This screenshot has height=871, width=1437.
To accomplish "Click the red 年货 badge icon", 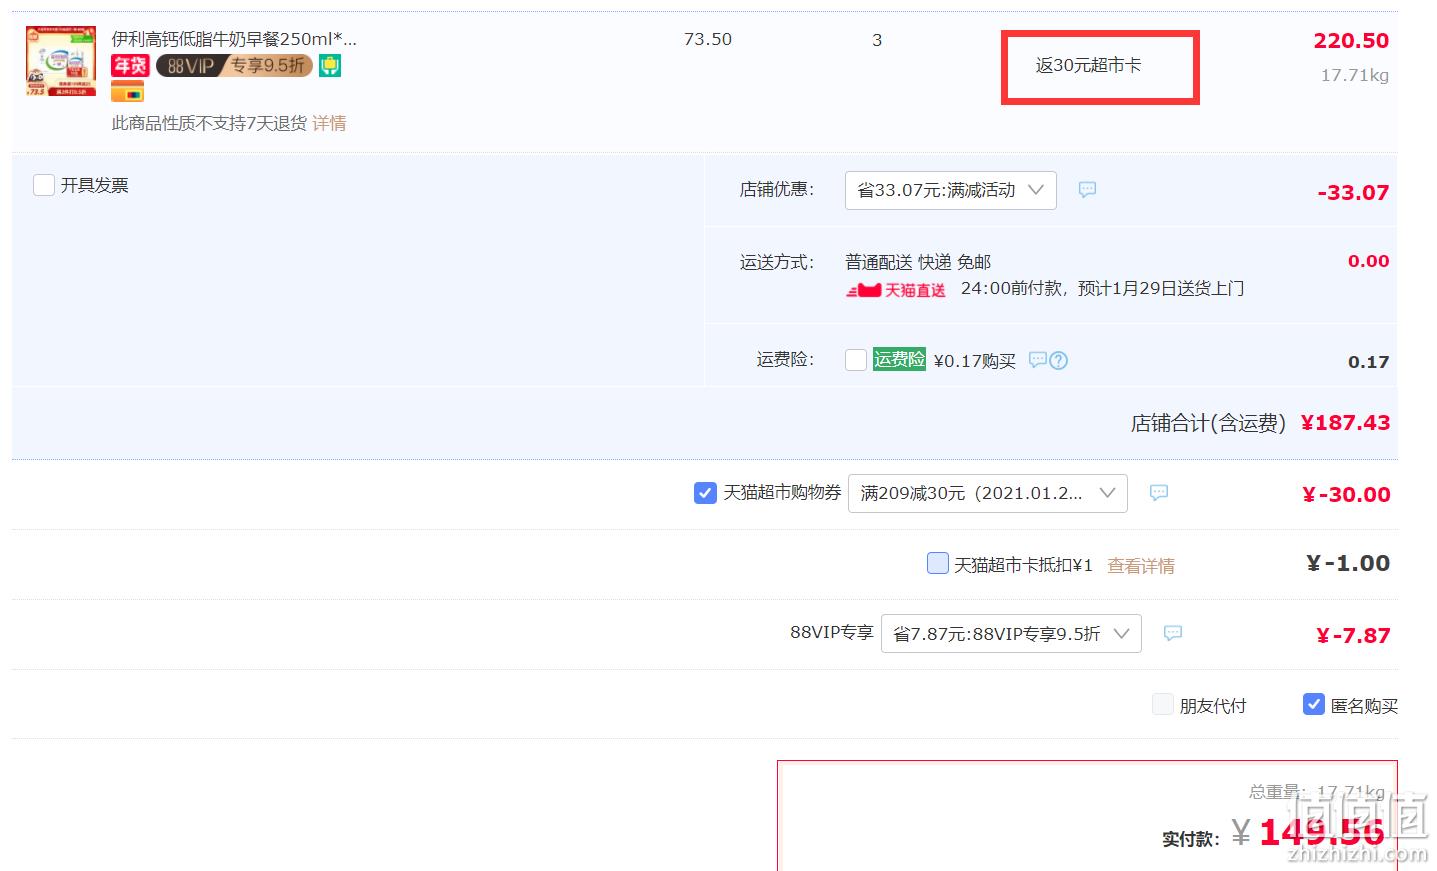I will pyautogui.click(x=130, y=66).
